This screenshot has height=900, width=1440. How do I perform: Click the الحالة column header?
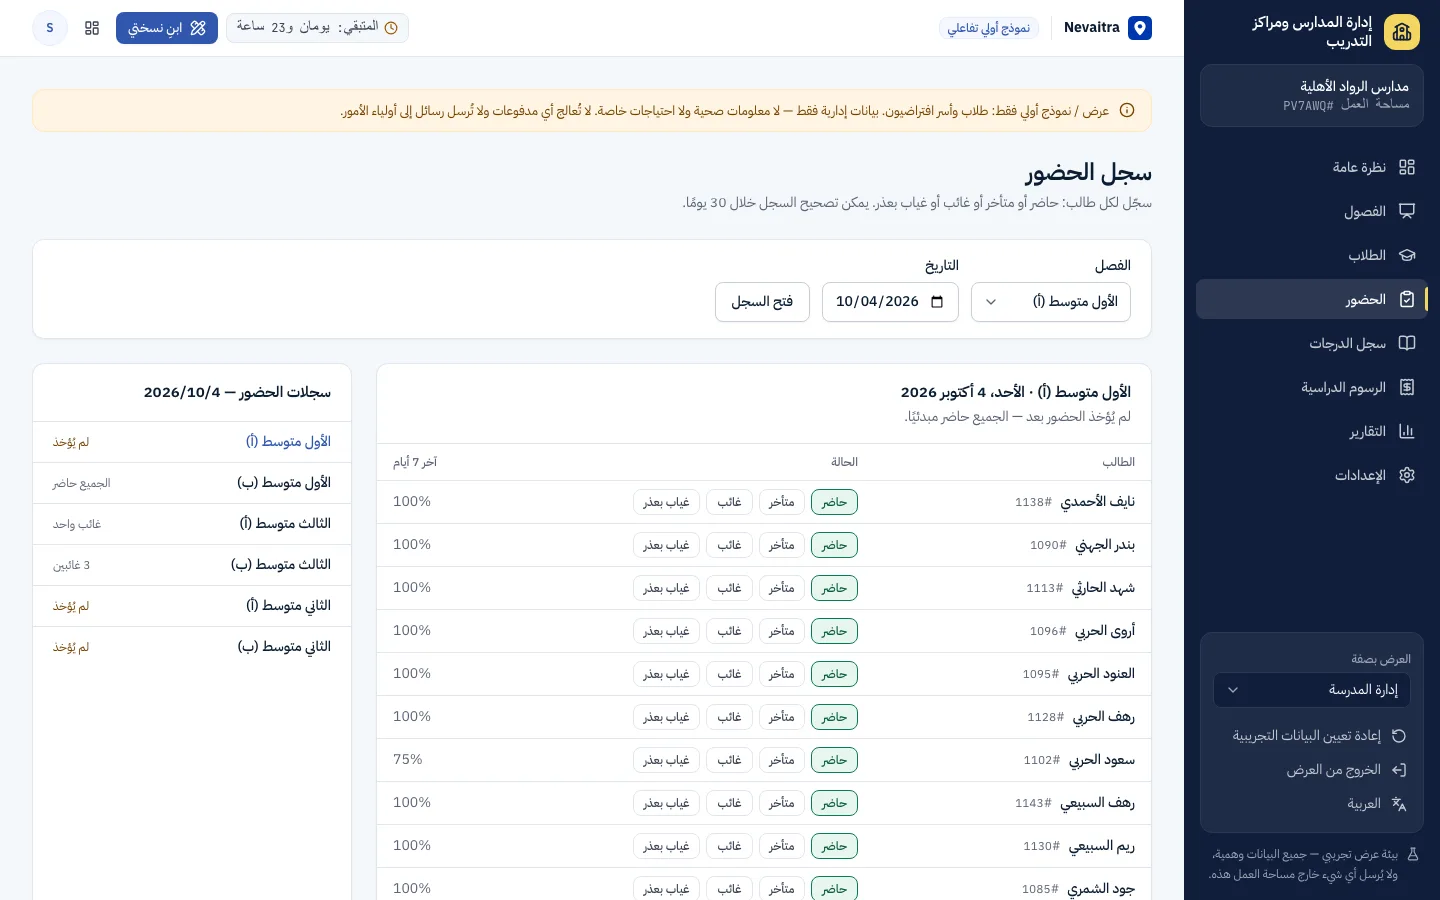coord(844,462)
